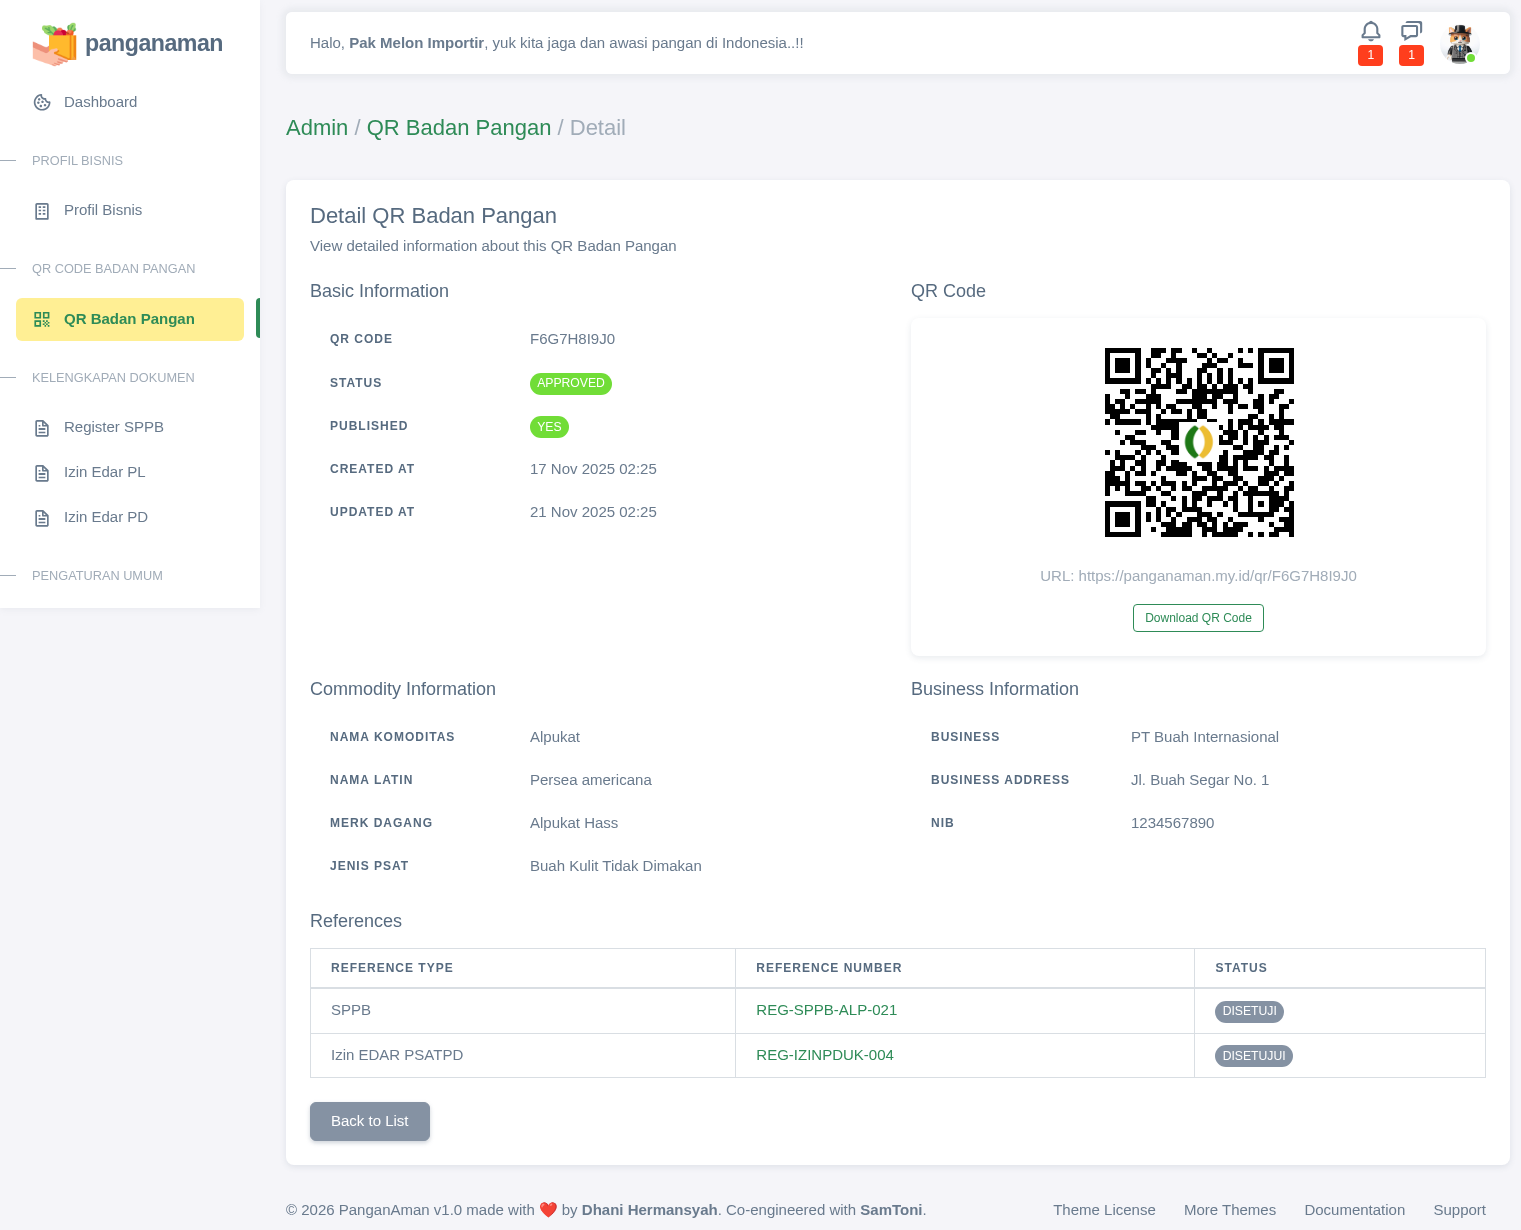Click the heart icon in footer
The image size is (1521, 1230).
tap(548, 1210)
